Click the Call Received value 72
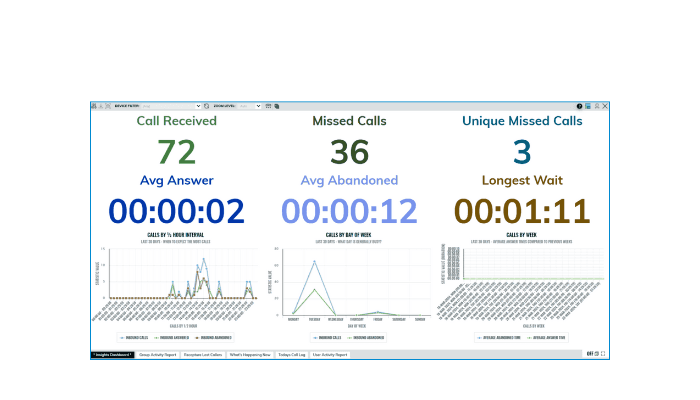The width and height of the screenshot is (700, 400). pos(177,152)
